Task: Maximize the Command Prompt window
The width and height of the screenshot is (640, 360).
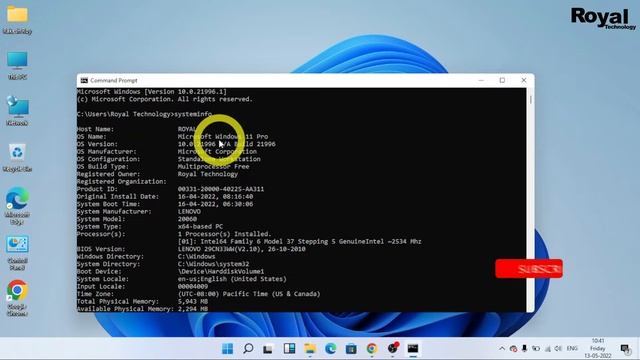Action: [502, 80]
